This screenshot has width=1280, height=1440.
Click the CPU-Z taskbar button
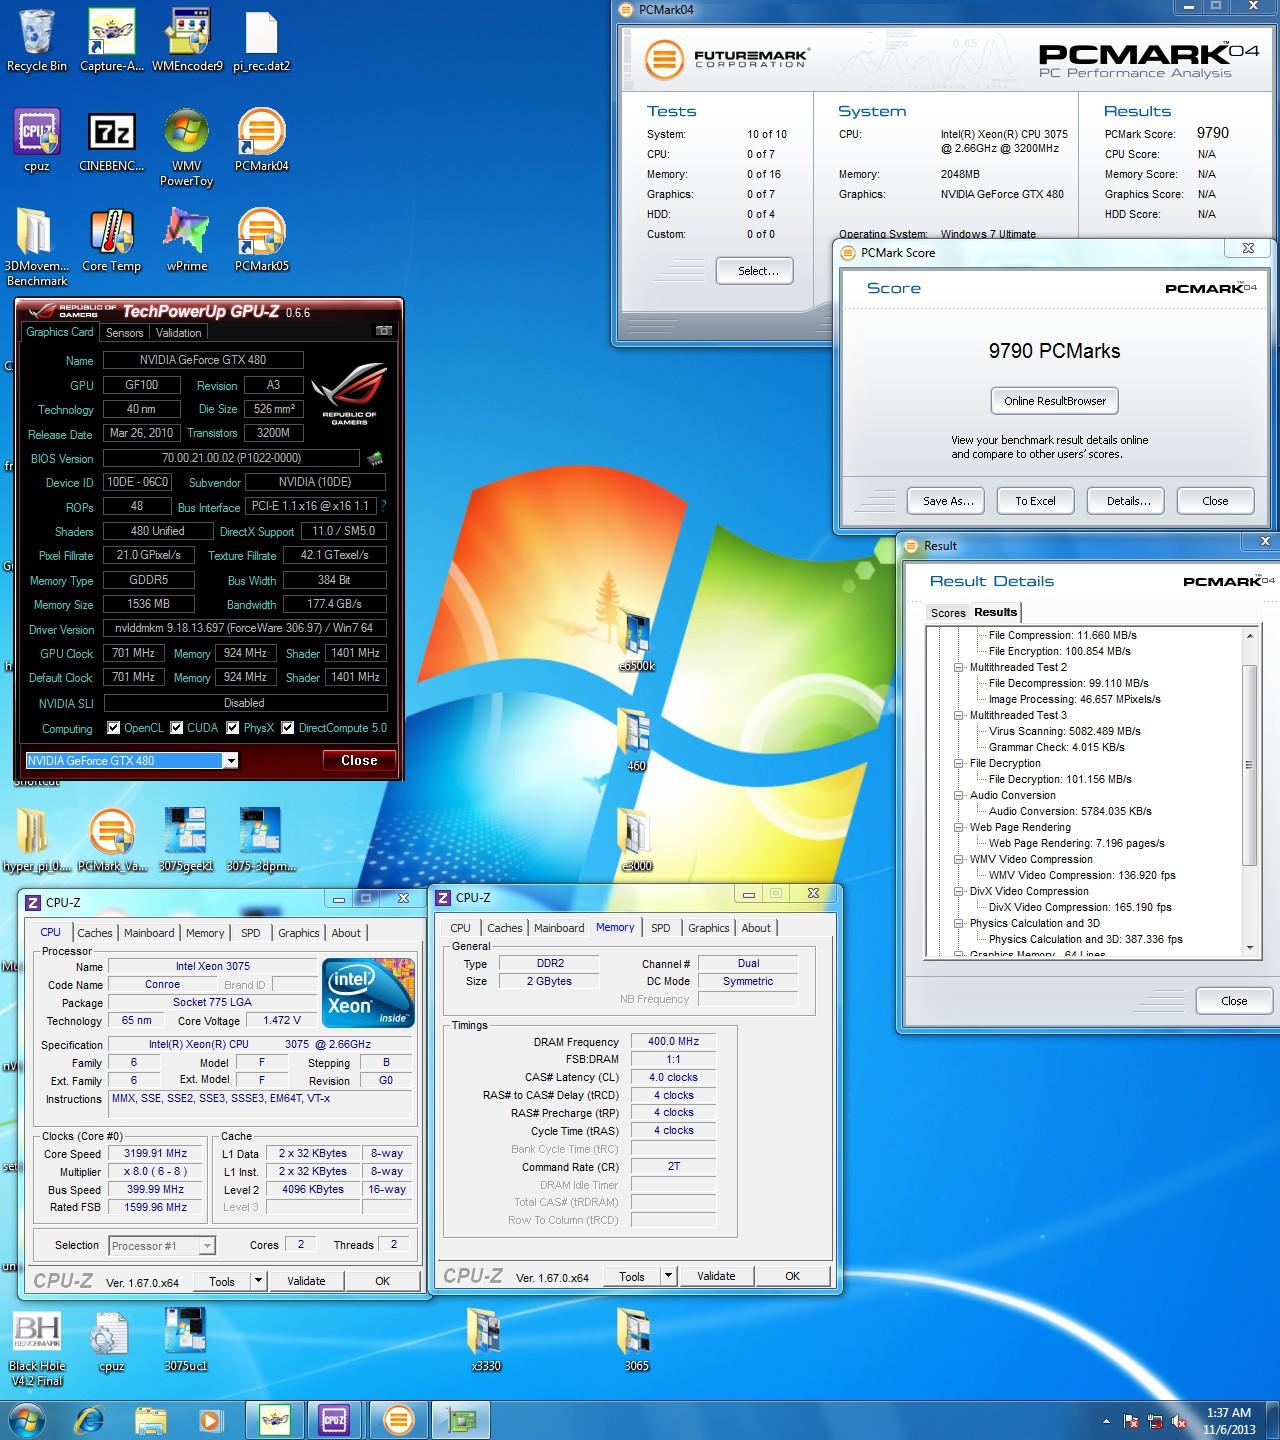coord(335,1419)
